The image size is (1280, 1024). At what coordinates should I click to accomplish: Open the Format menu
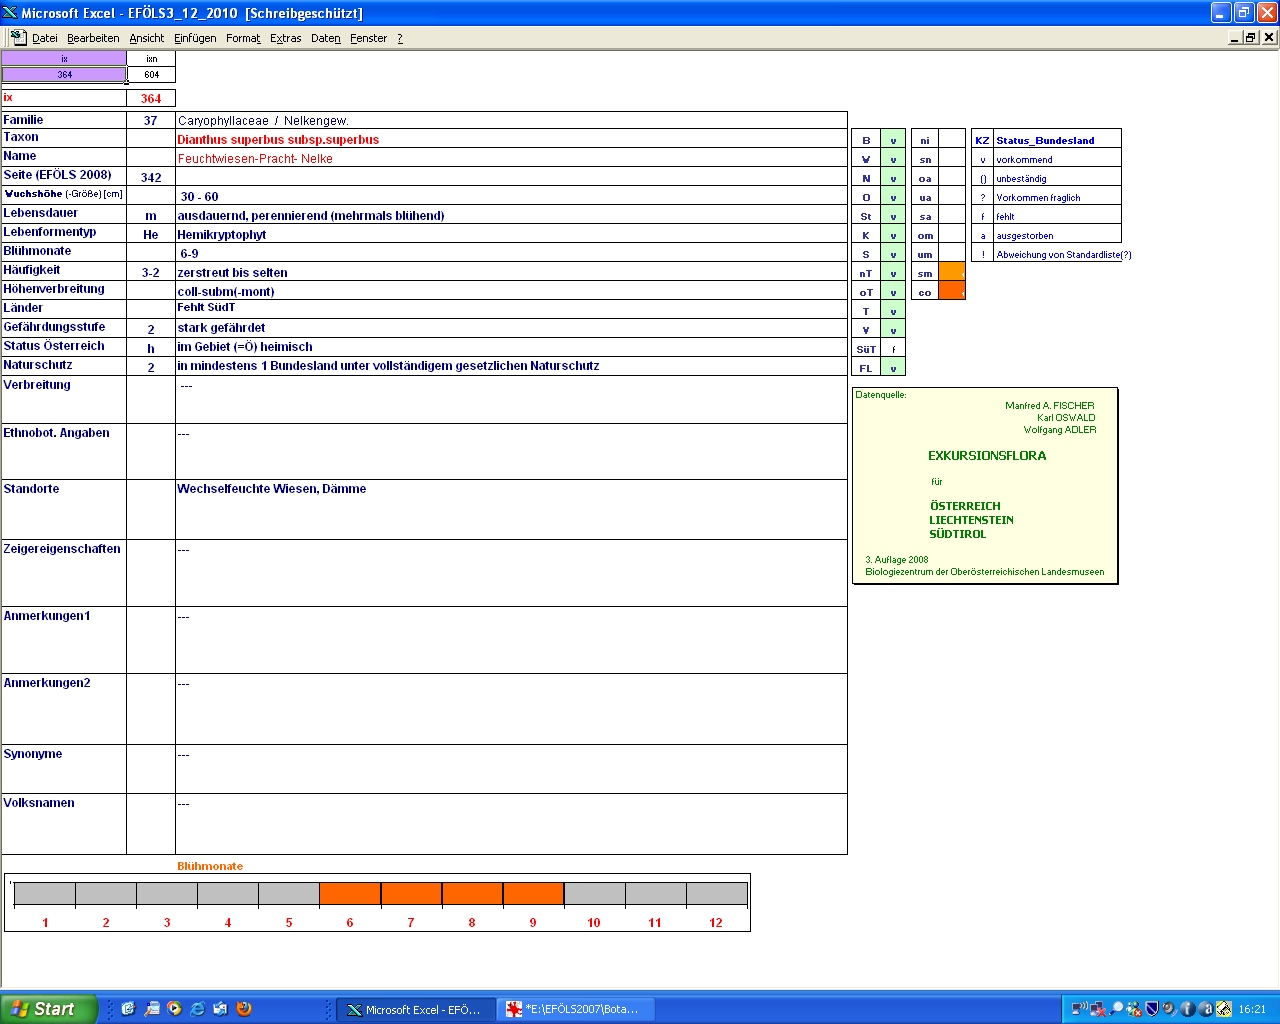243,38
